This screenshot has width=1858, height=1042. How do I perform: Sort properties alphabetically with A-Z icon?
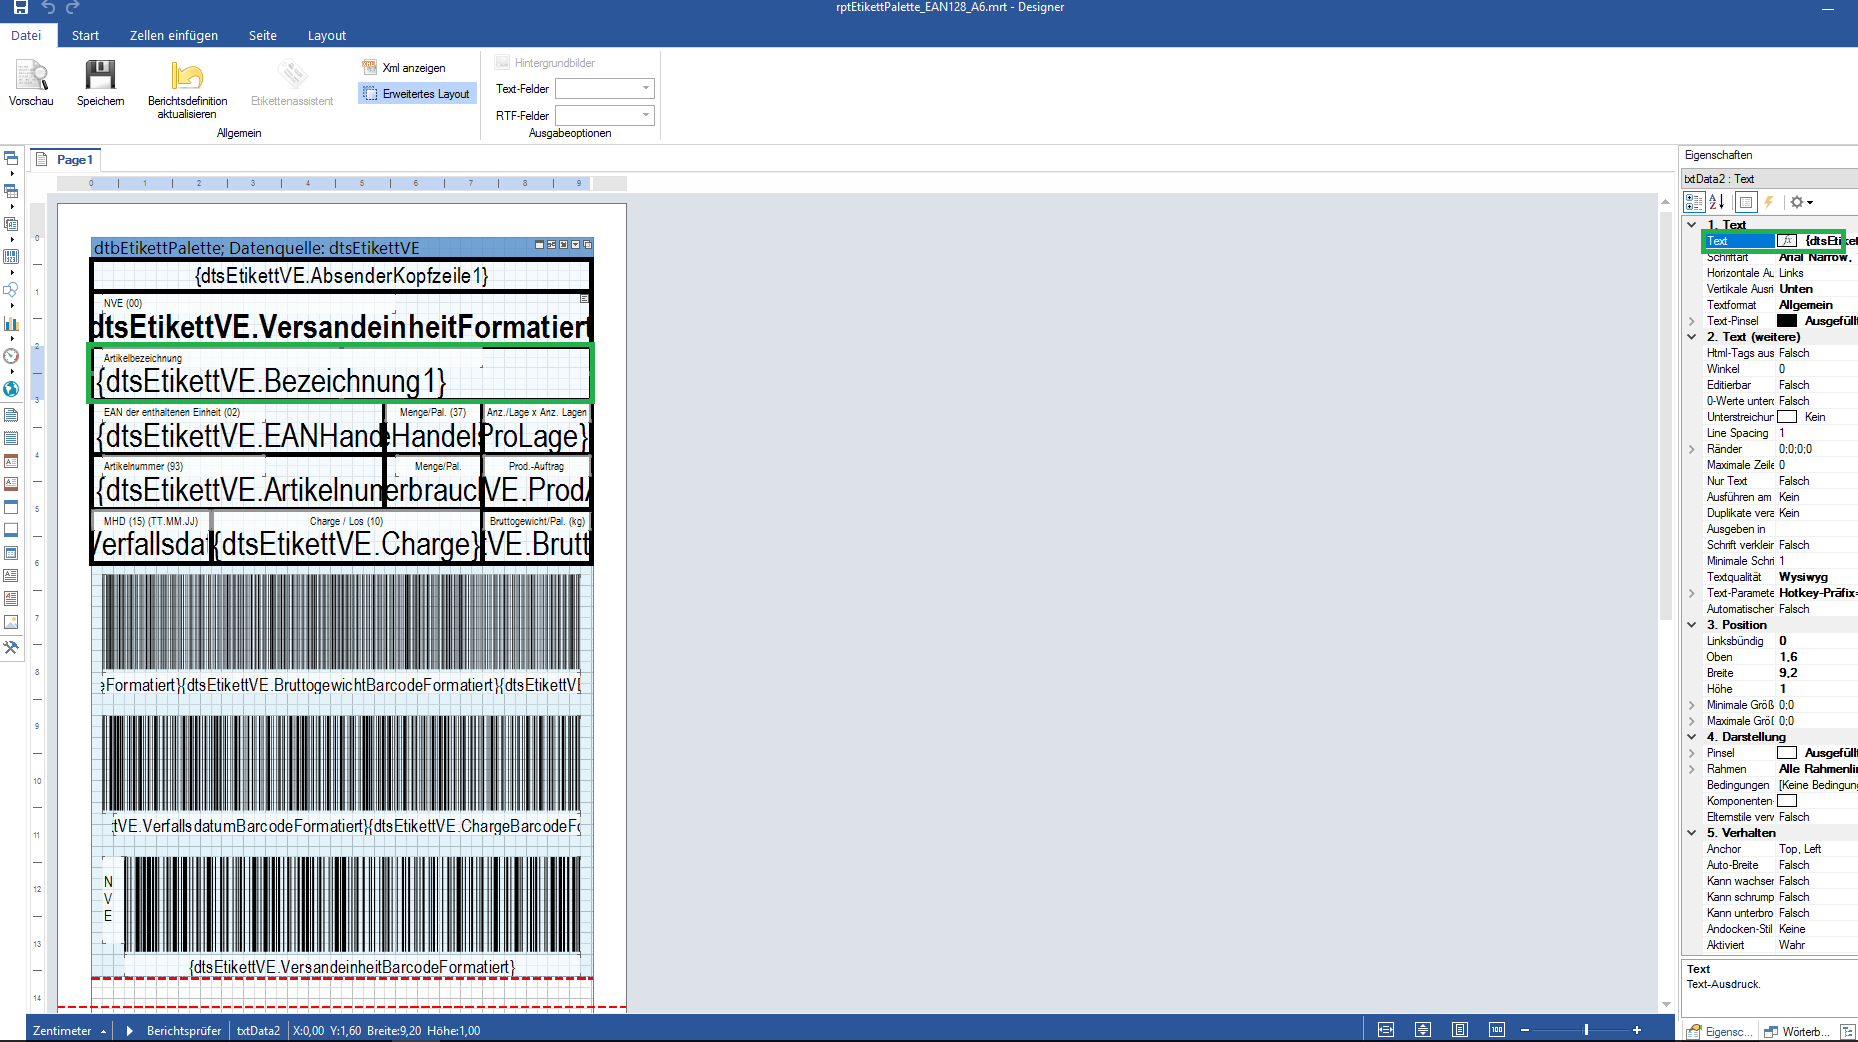tap(1717, 202)
